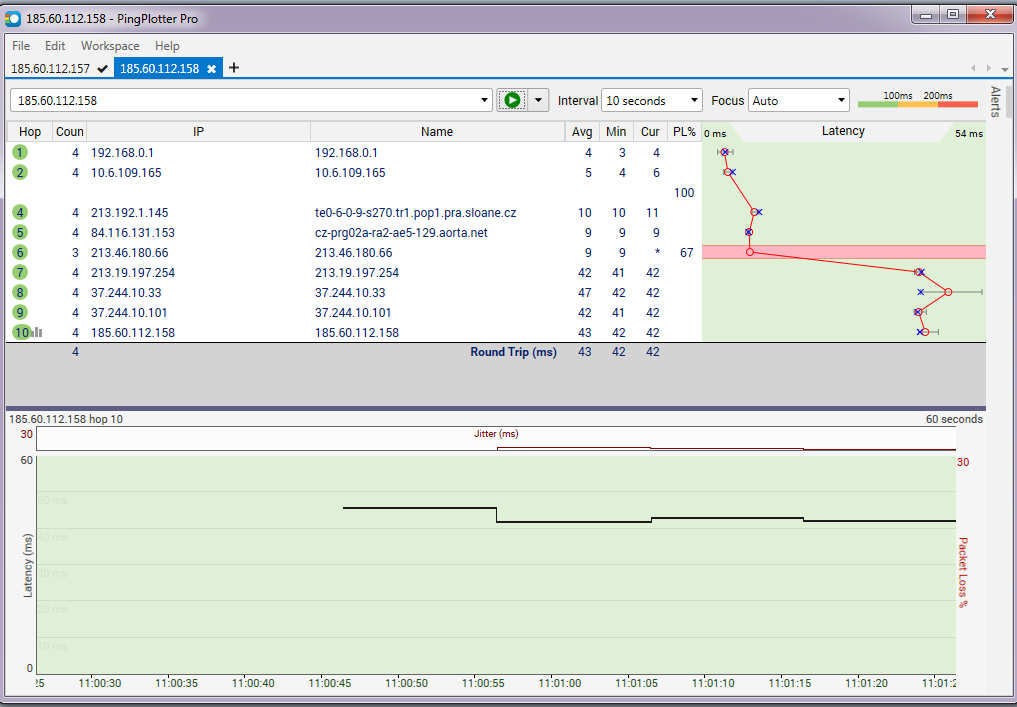Click the green start trace play button
Image resolution: width=1017 pixels, height=707 pixels.
tap(512, 100)
